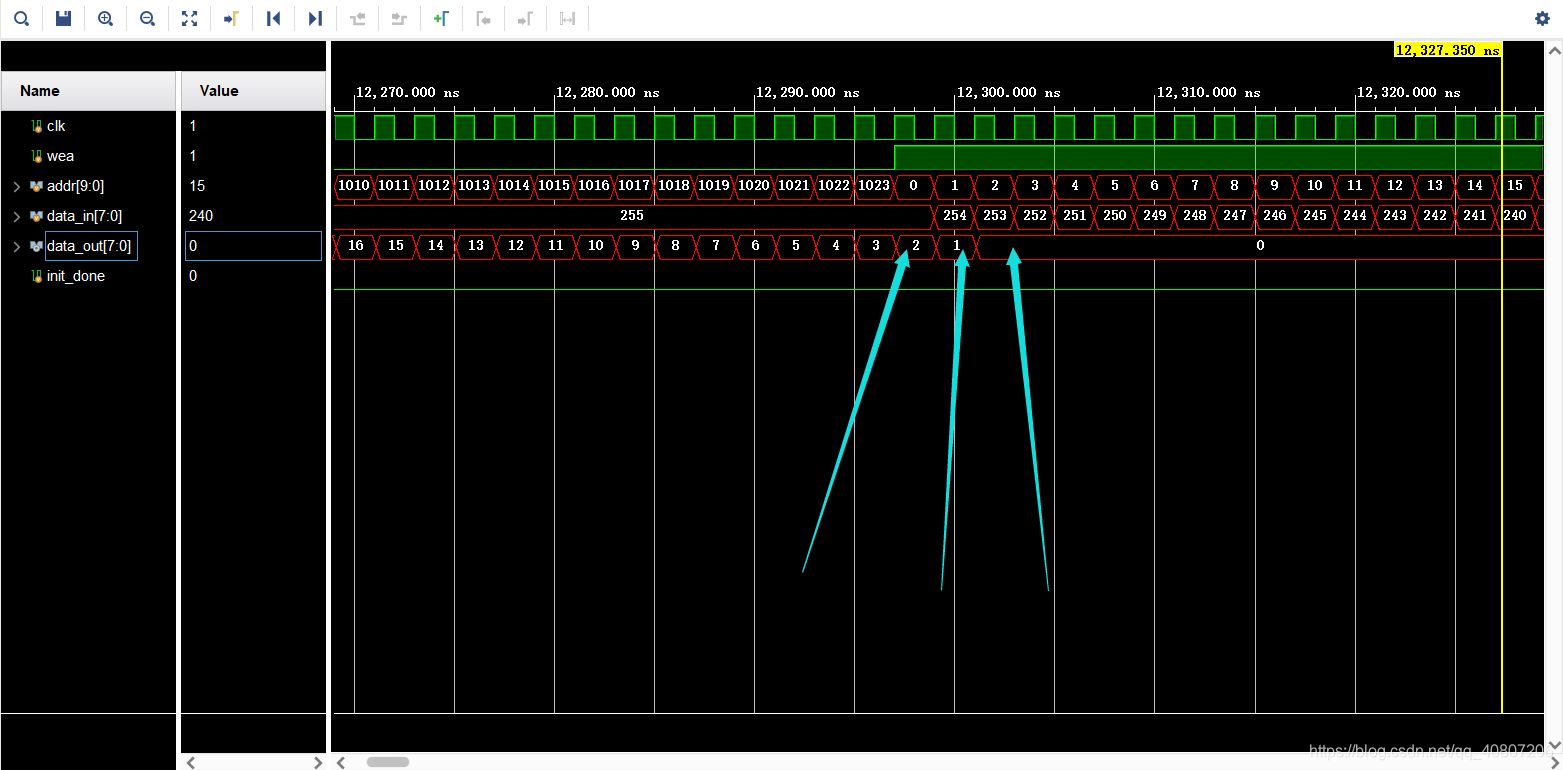
Task: Add a marker at the cursor
Action: [x=443, y=18]
